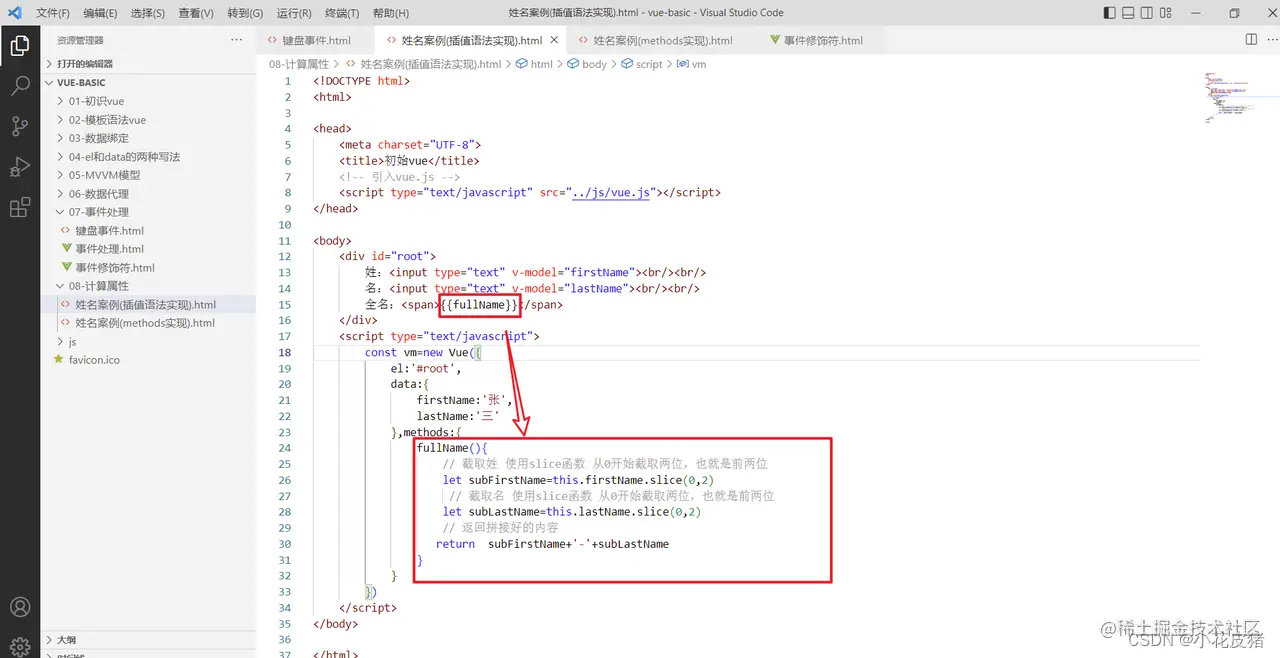Image resolution: width=1280 pixels, height=658 pixels.
Task: Click star icon of favicon.ico
Action: [x=59, y=359]
